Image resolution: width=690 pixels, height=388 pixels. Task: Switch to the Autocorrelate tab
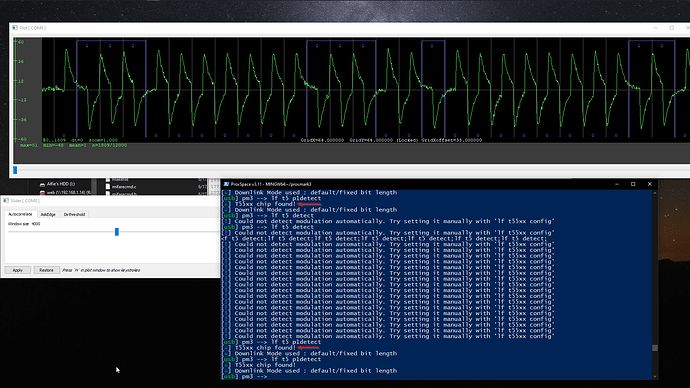click(20, 214)
